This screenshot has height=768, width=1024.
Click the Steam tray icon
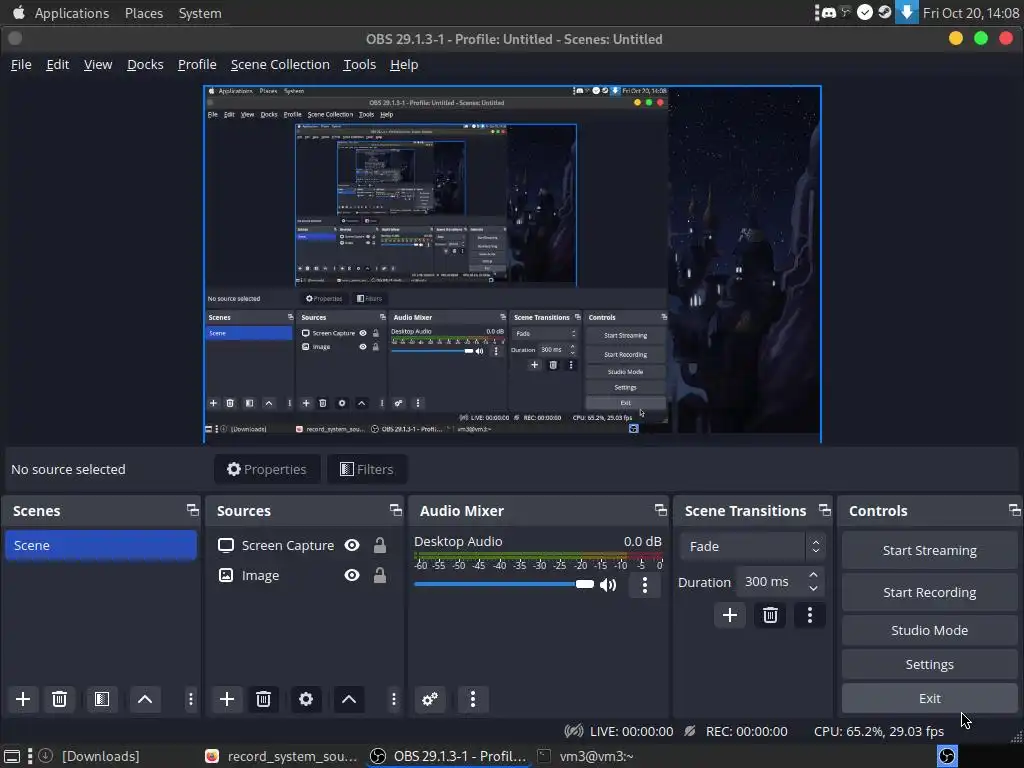tap(884, 12)
